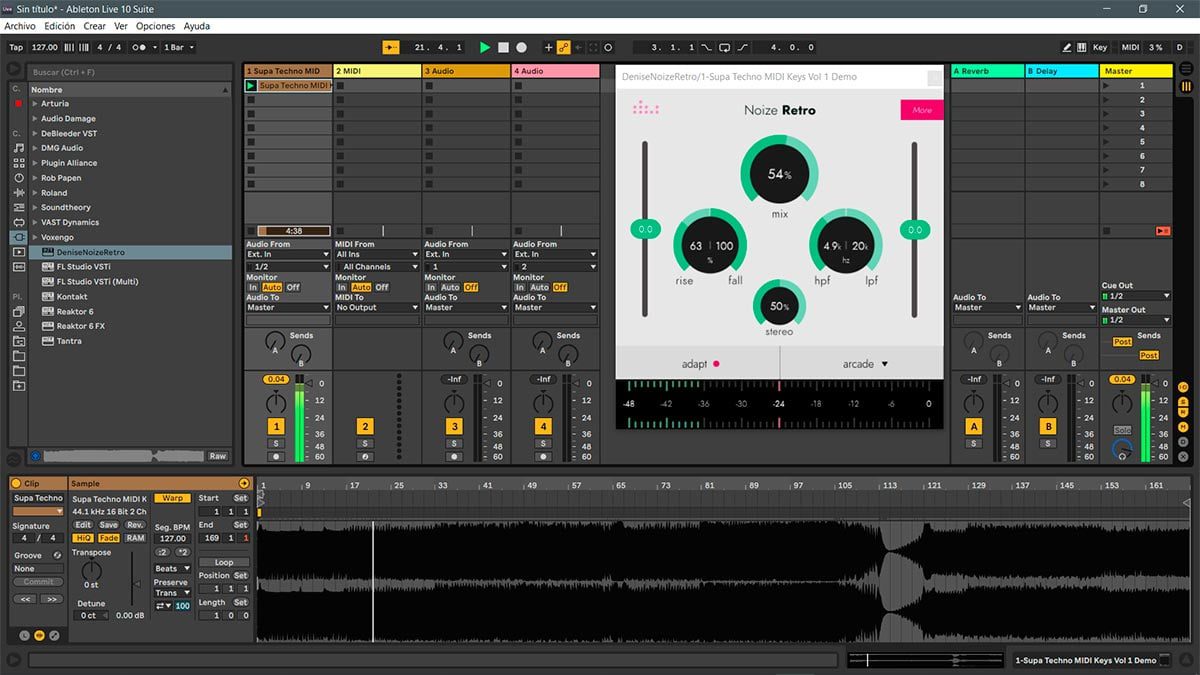
Task: Open the Samples category in the browser sidebar
Action: (x=19, y=267)
